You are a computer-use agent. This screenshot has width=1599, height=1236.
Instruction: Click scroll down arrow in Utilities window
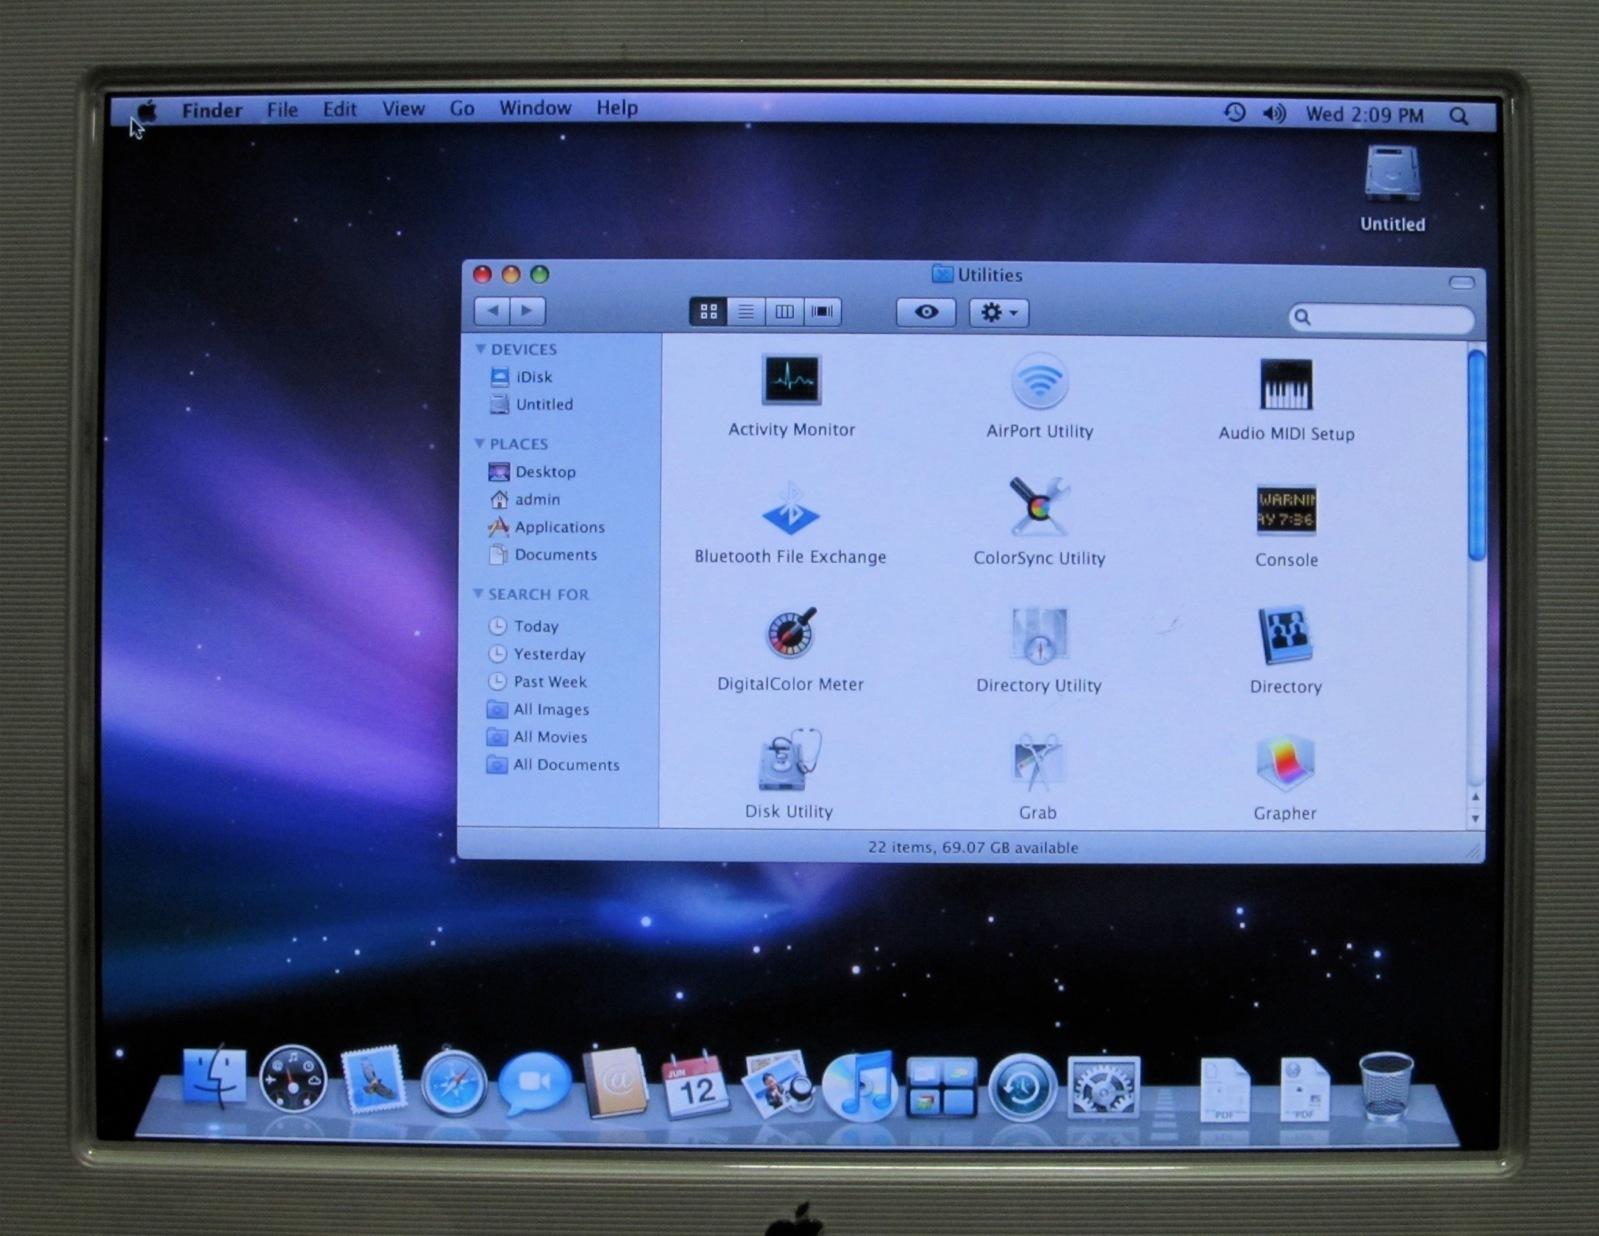point(1475,818)
